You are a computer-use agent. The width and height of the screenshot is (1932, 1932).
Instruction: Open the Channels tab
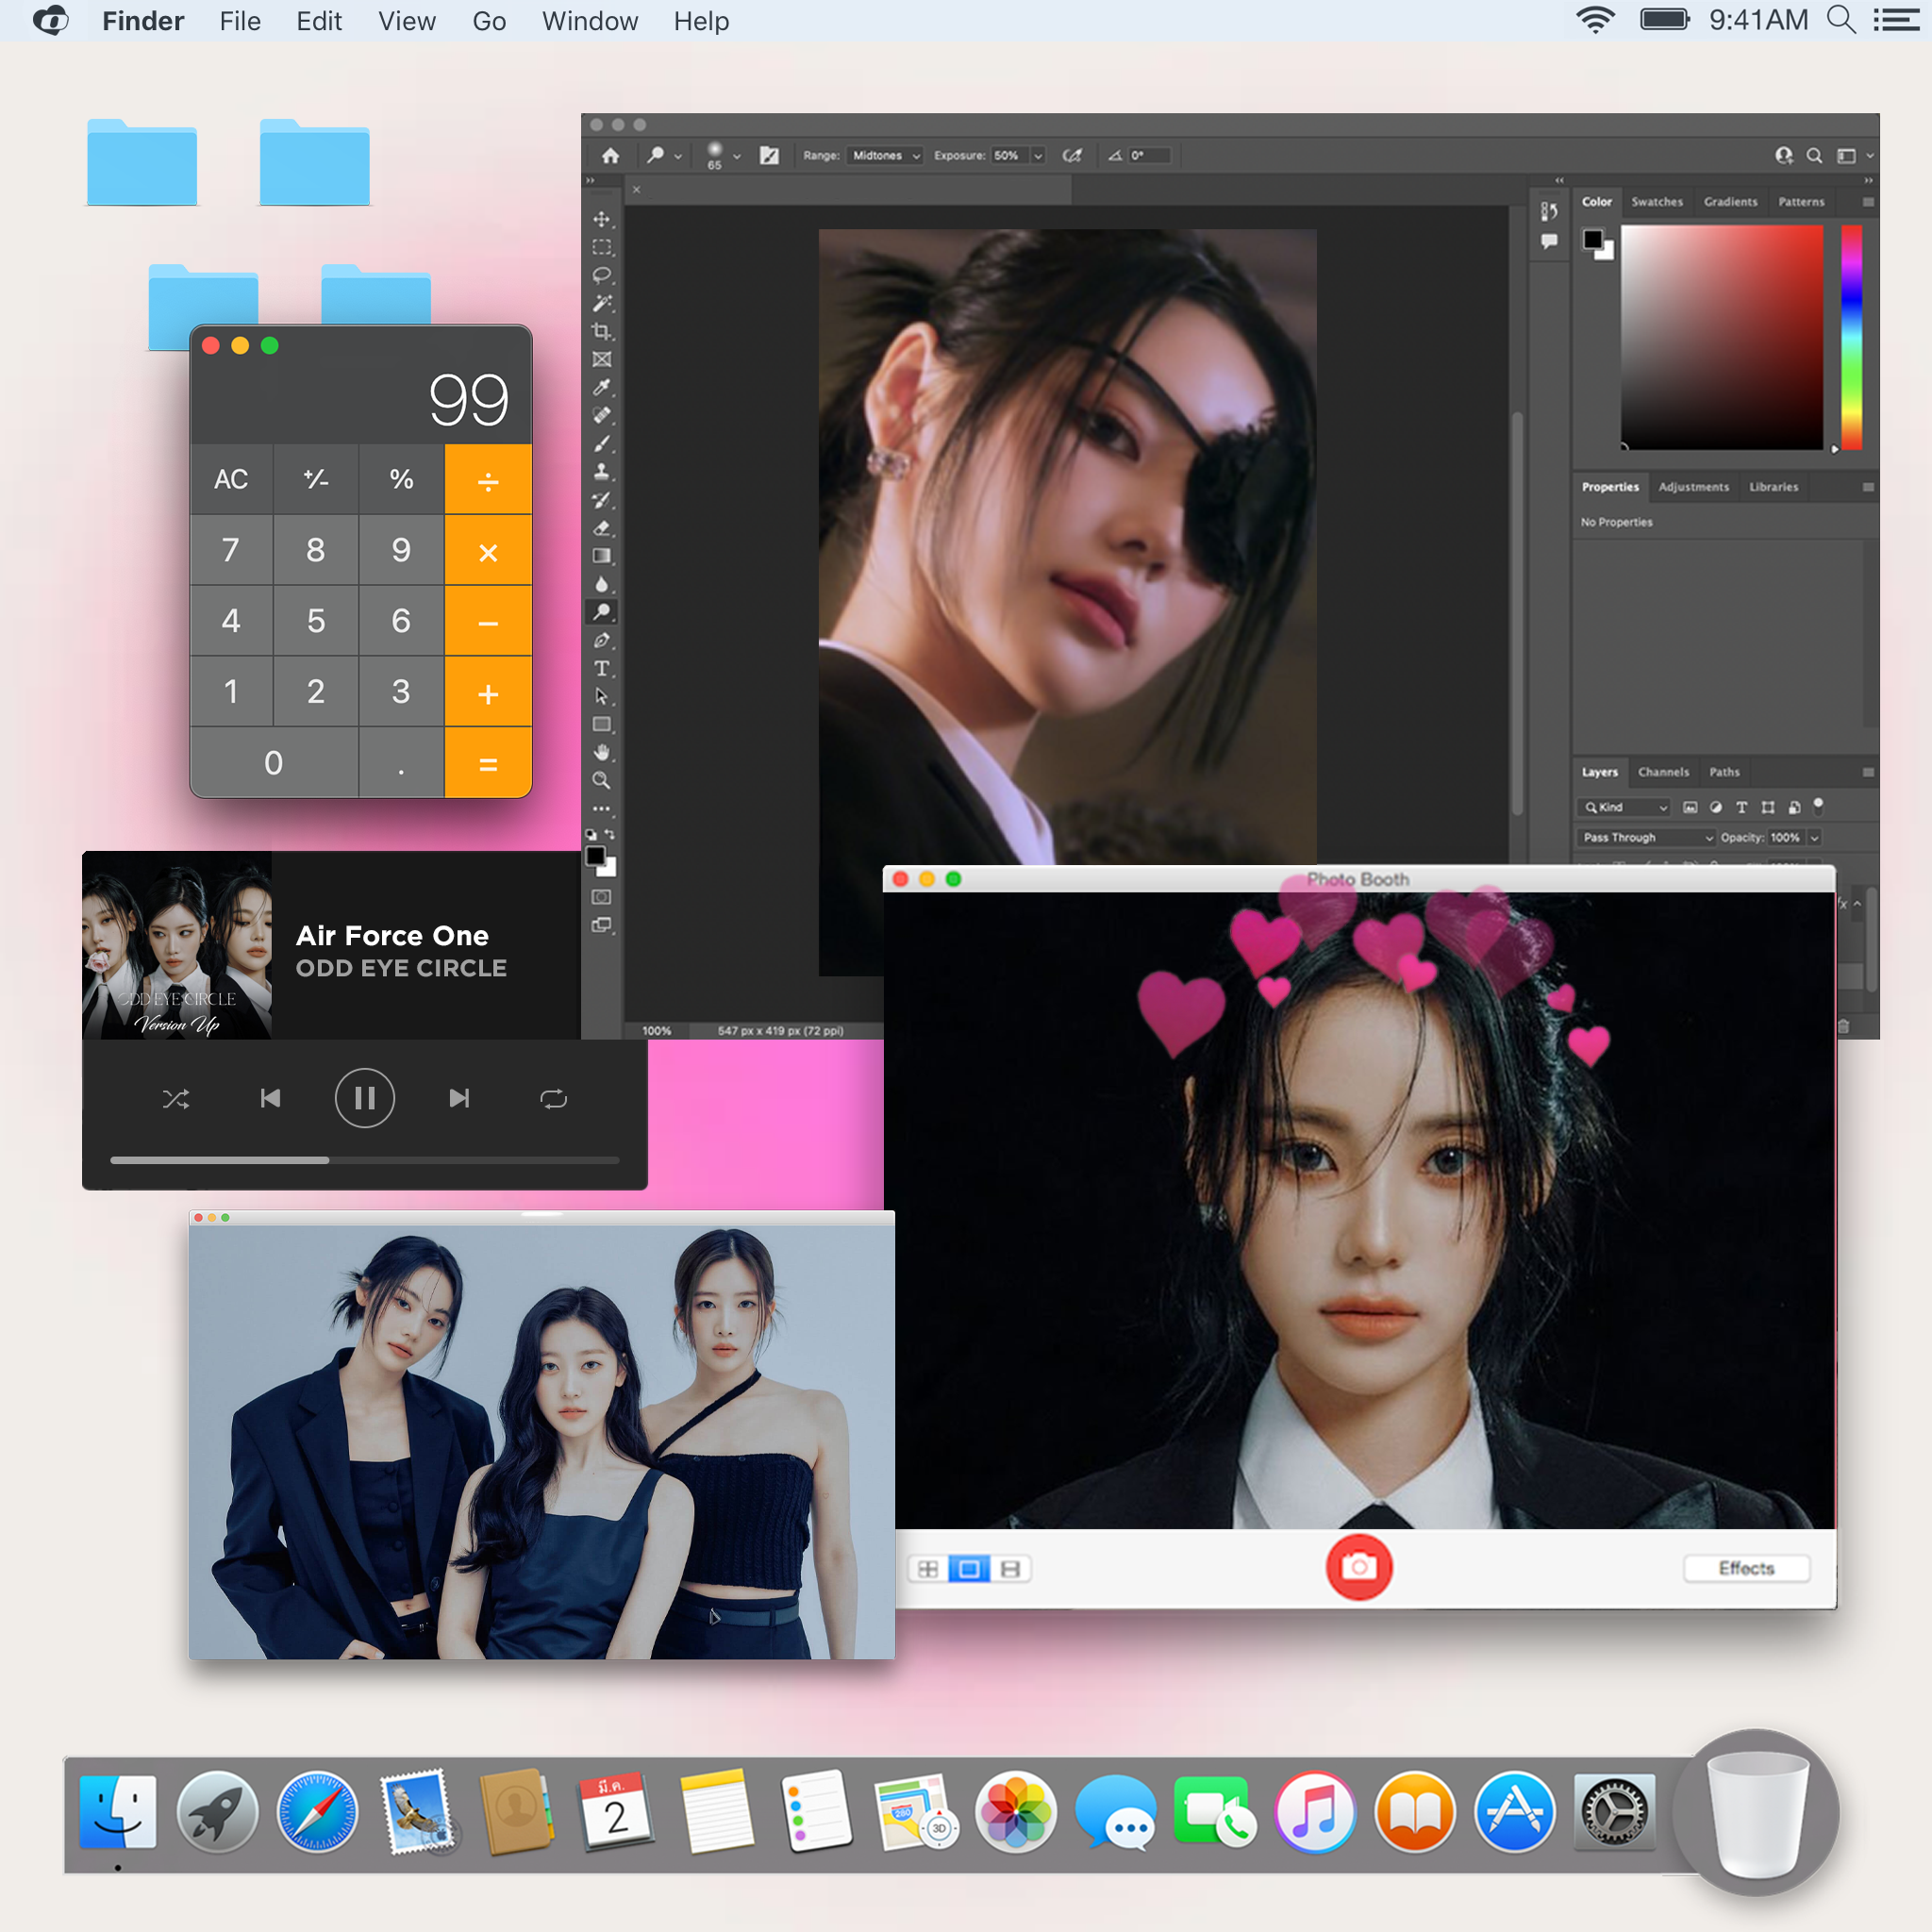[1663, 772]
